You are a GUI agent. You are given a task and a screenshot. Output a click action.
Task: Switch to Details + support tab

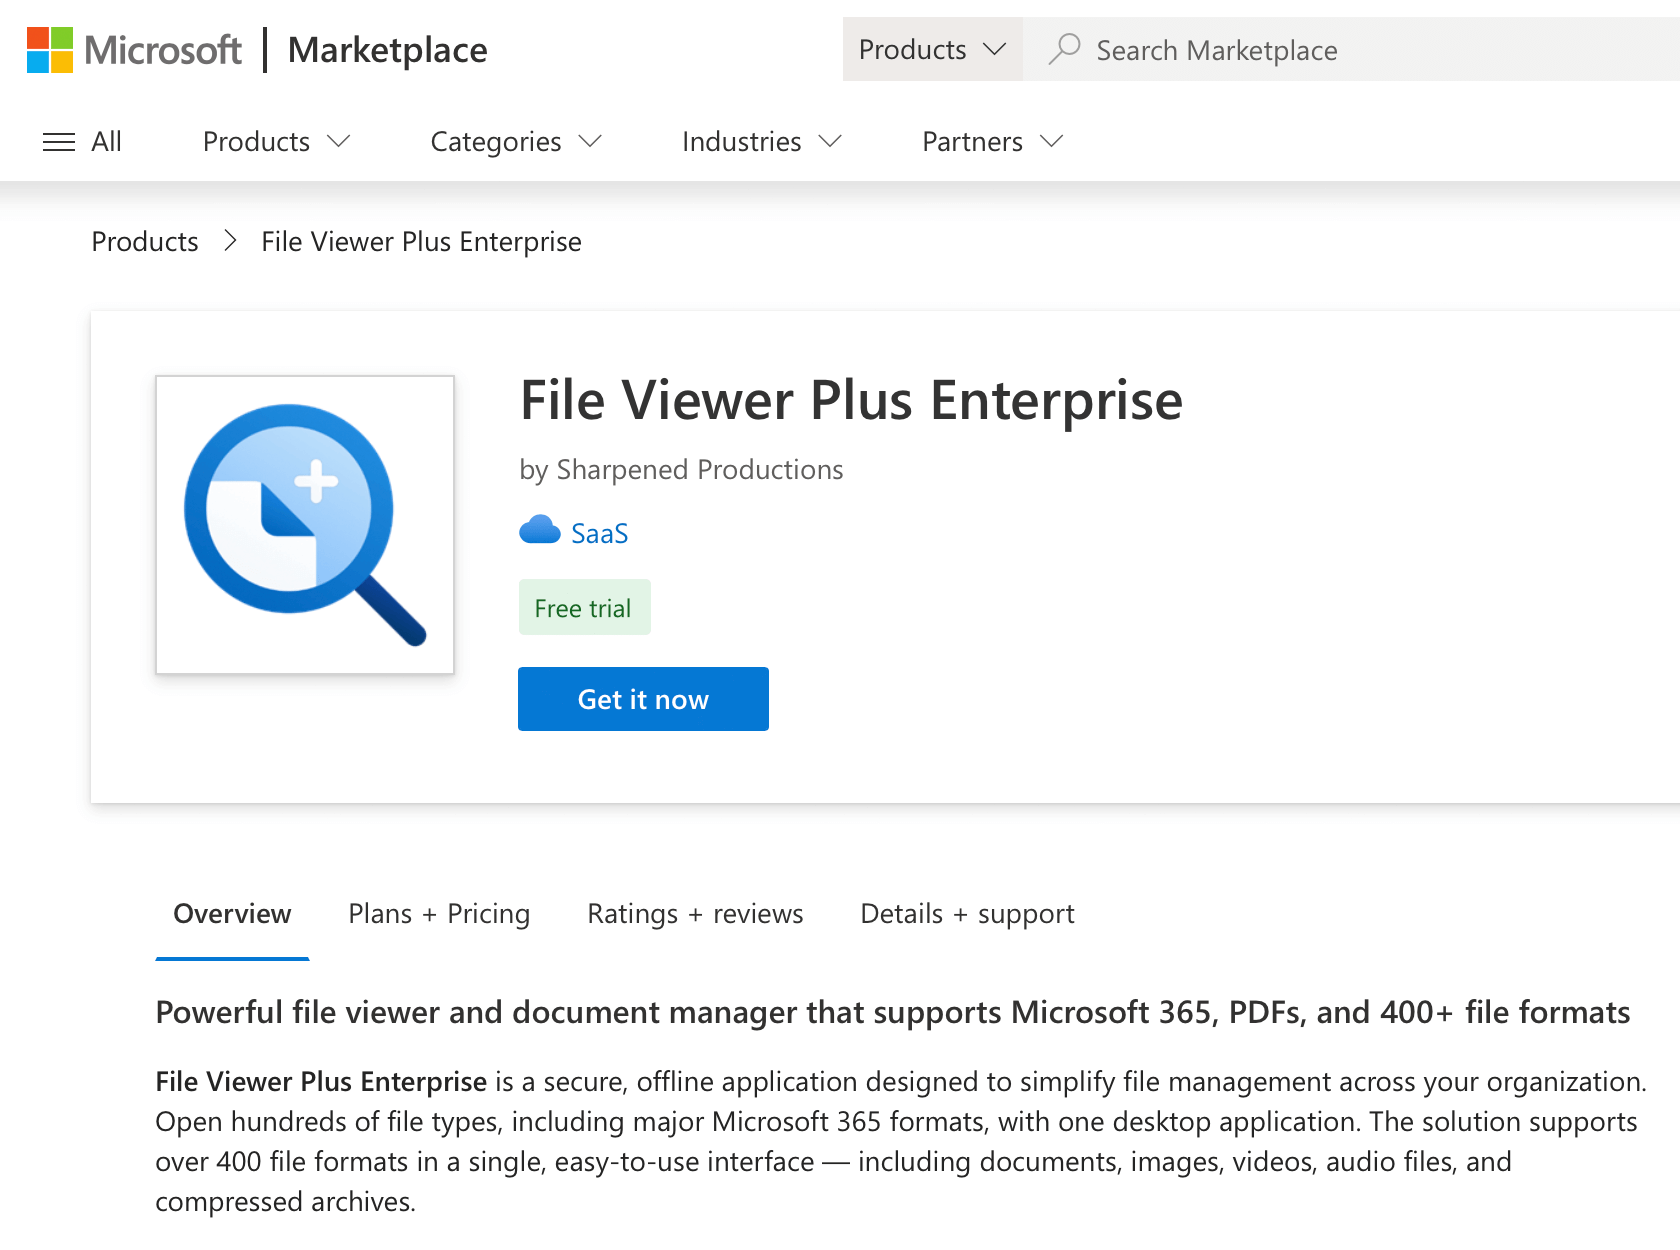pyautogui.click(x=967, y=914)
